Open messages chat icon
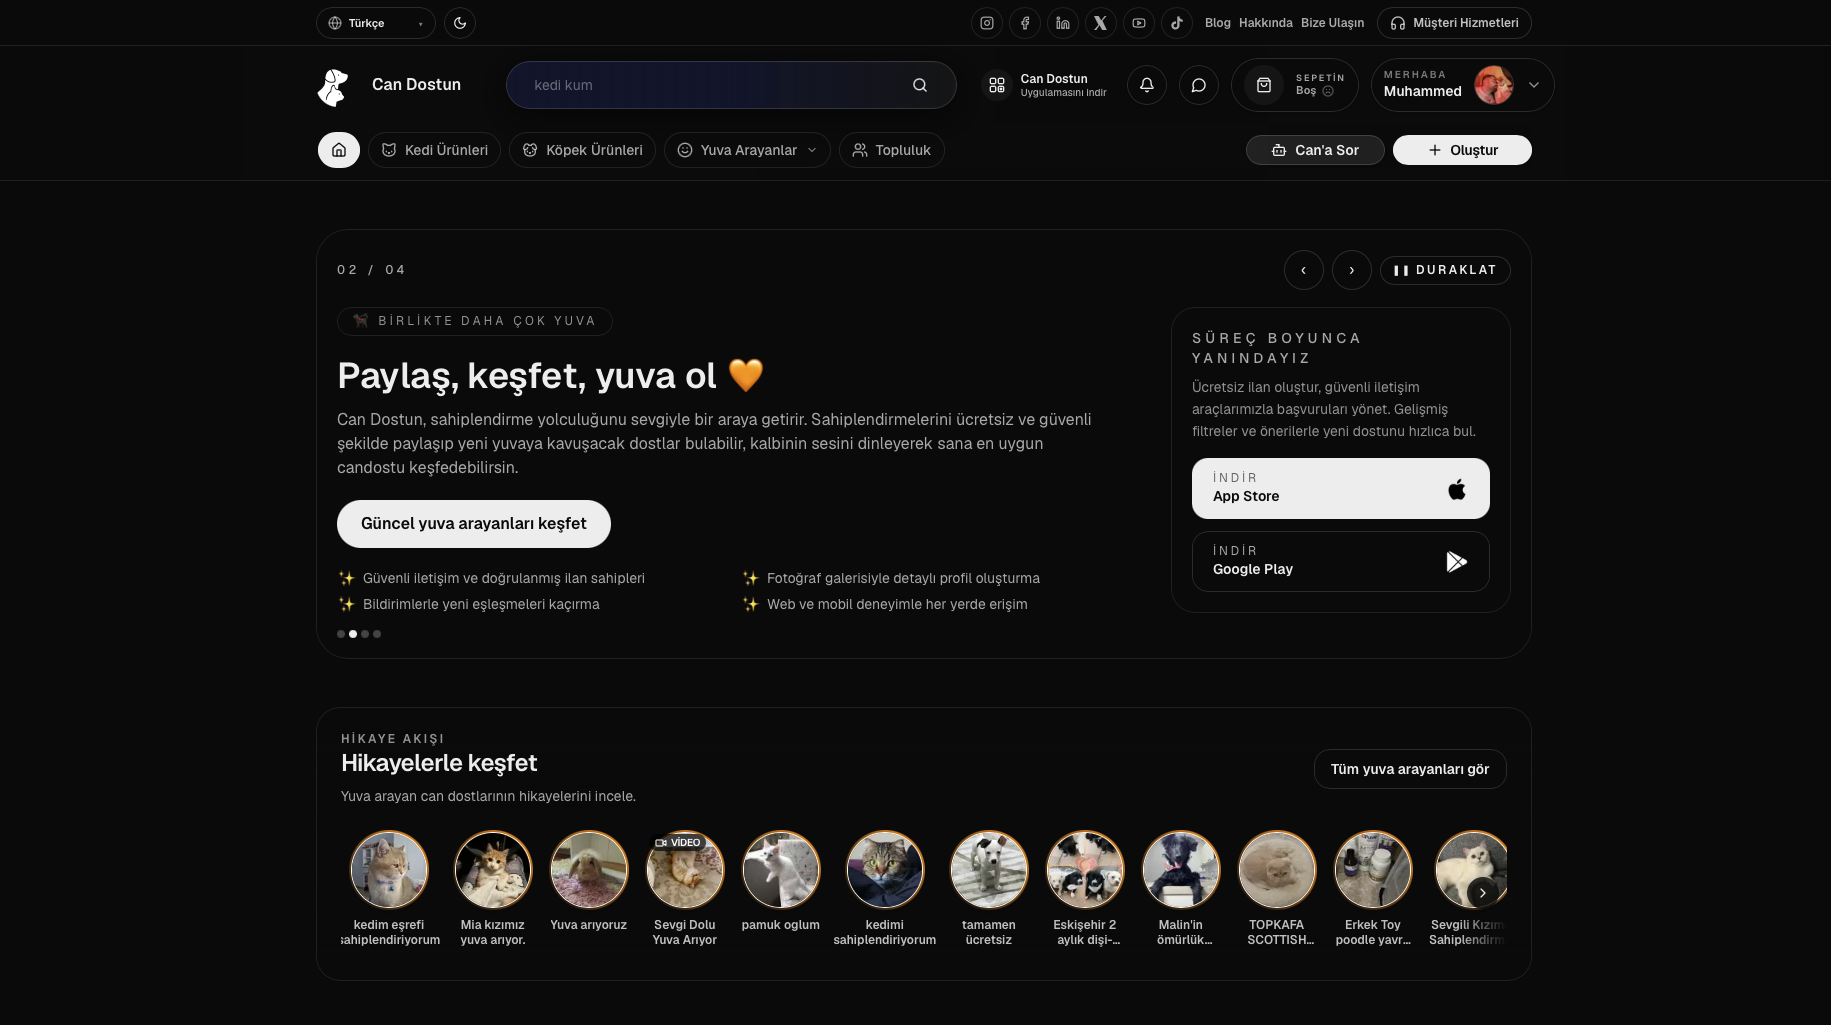 pyautogui.click(x=1198, y=85)
